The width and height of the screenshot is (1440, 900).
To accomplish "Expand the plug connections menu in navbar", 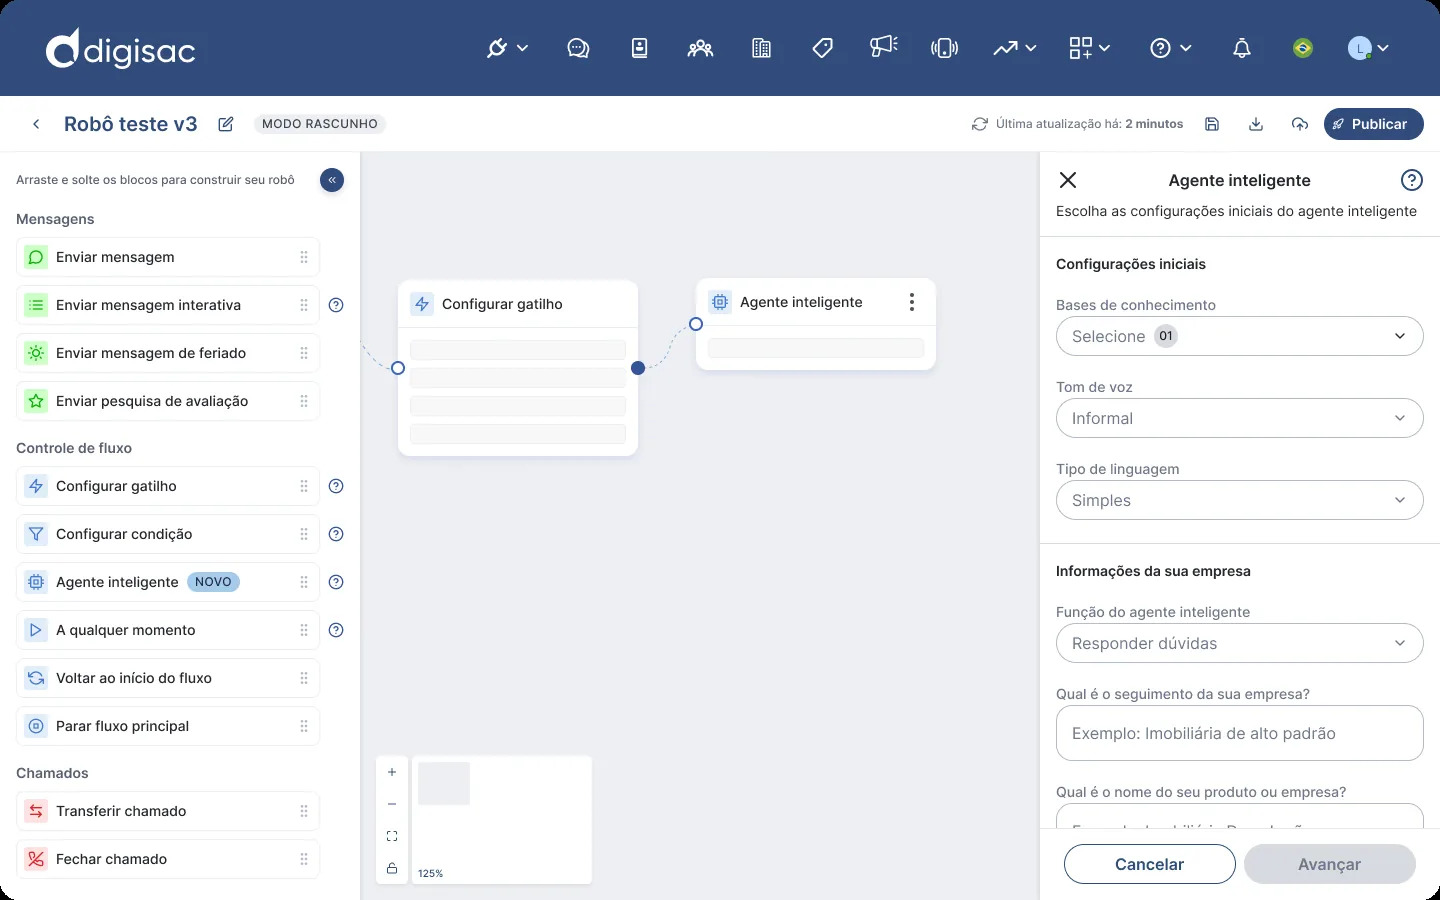I will click(x=507, y=48).
